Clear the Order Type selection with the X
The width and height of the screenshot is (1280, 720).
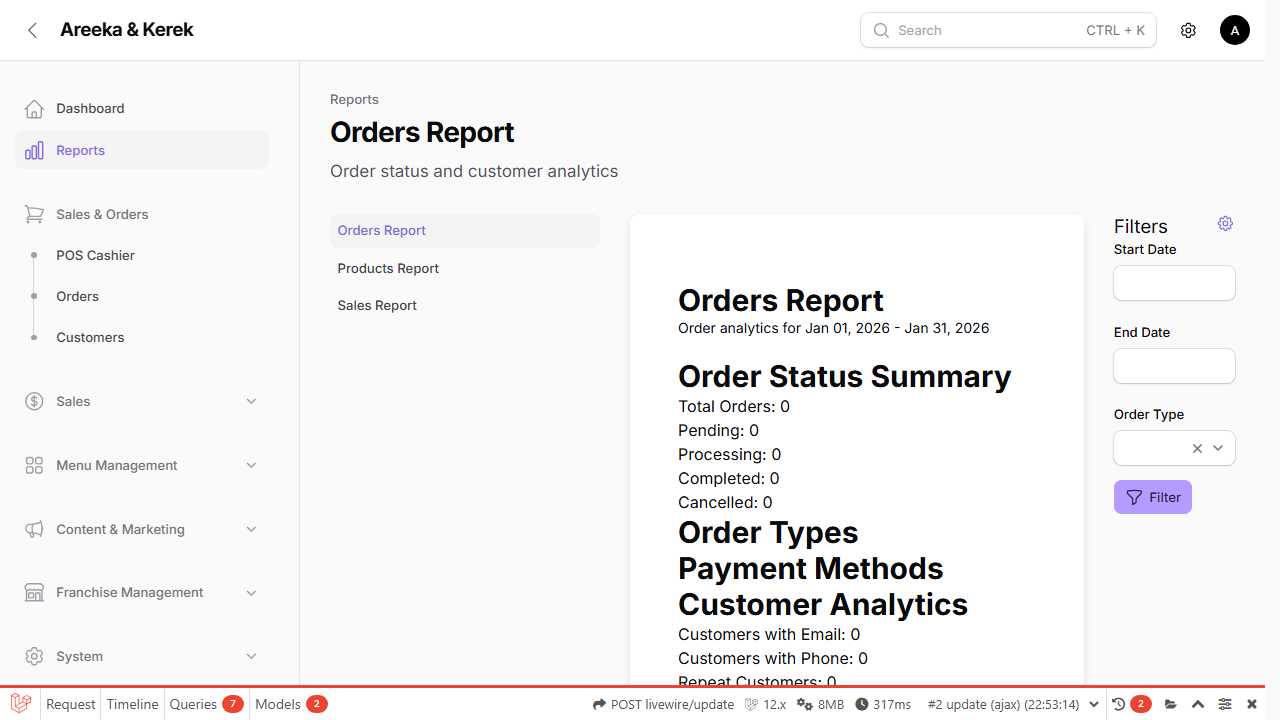pyautogui.click(x=1197, y=448)
